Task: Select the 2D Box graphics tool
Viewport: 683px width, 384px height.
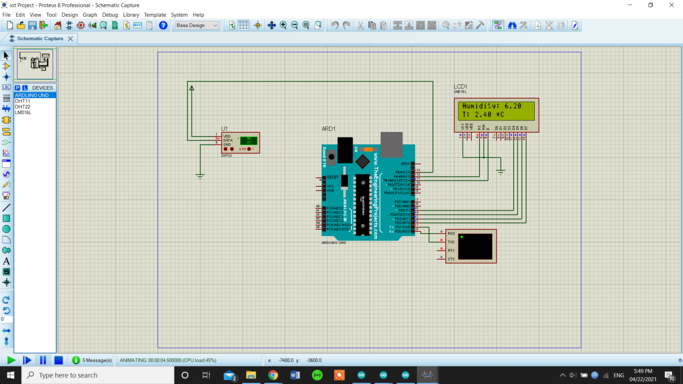Action: tap(6, 218)
